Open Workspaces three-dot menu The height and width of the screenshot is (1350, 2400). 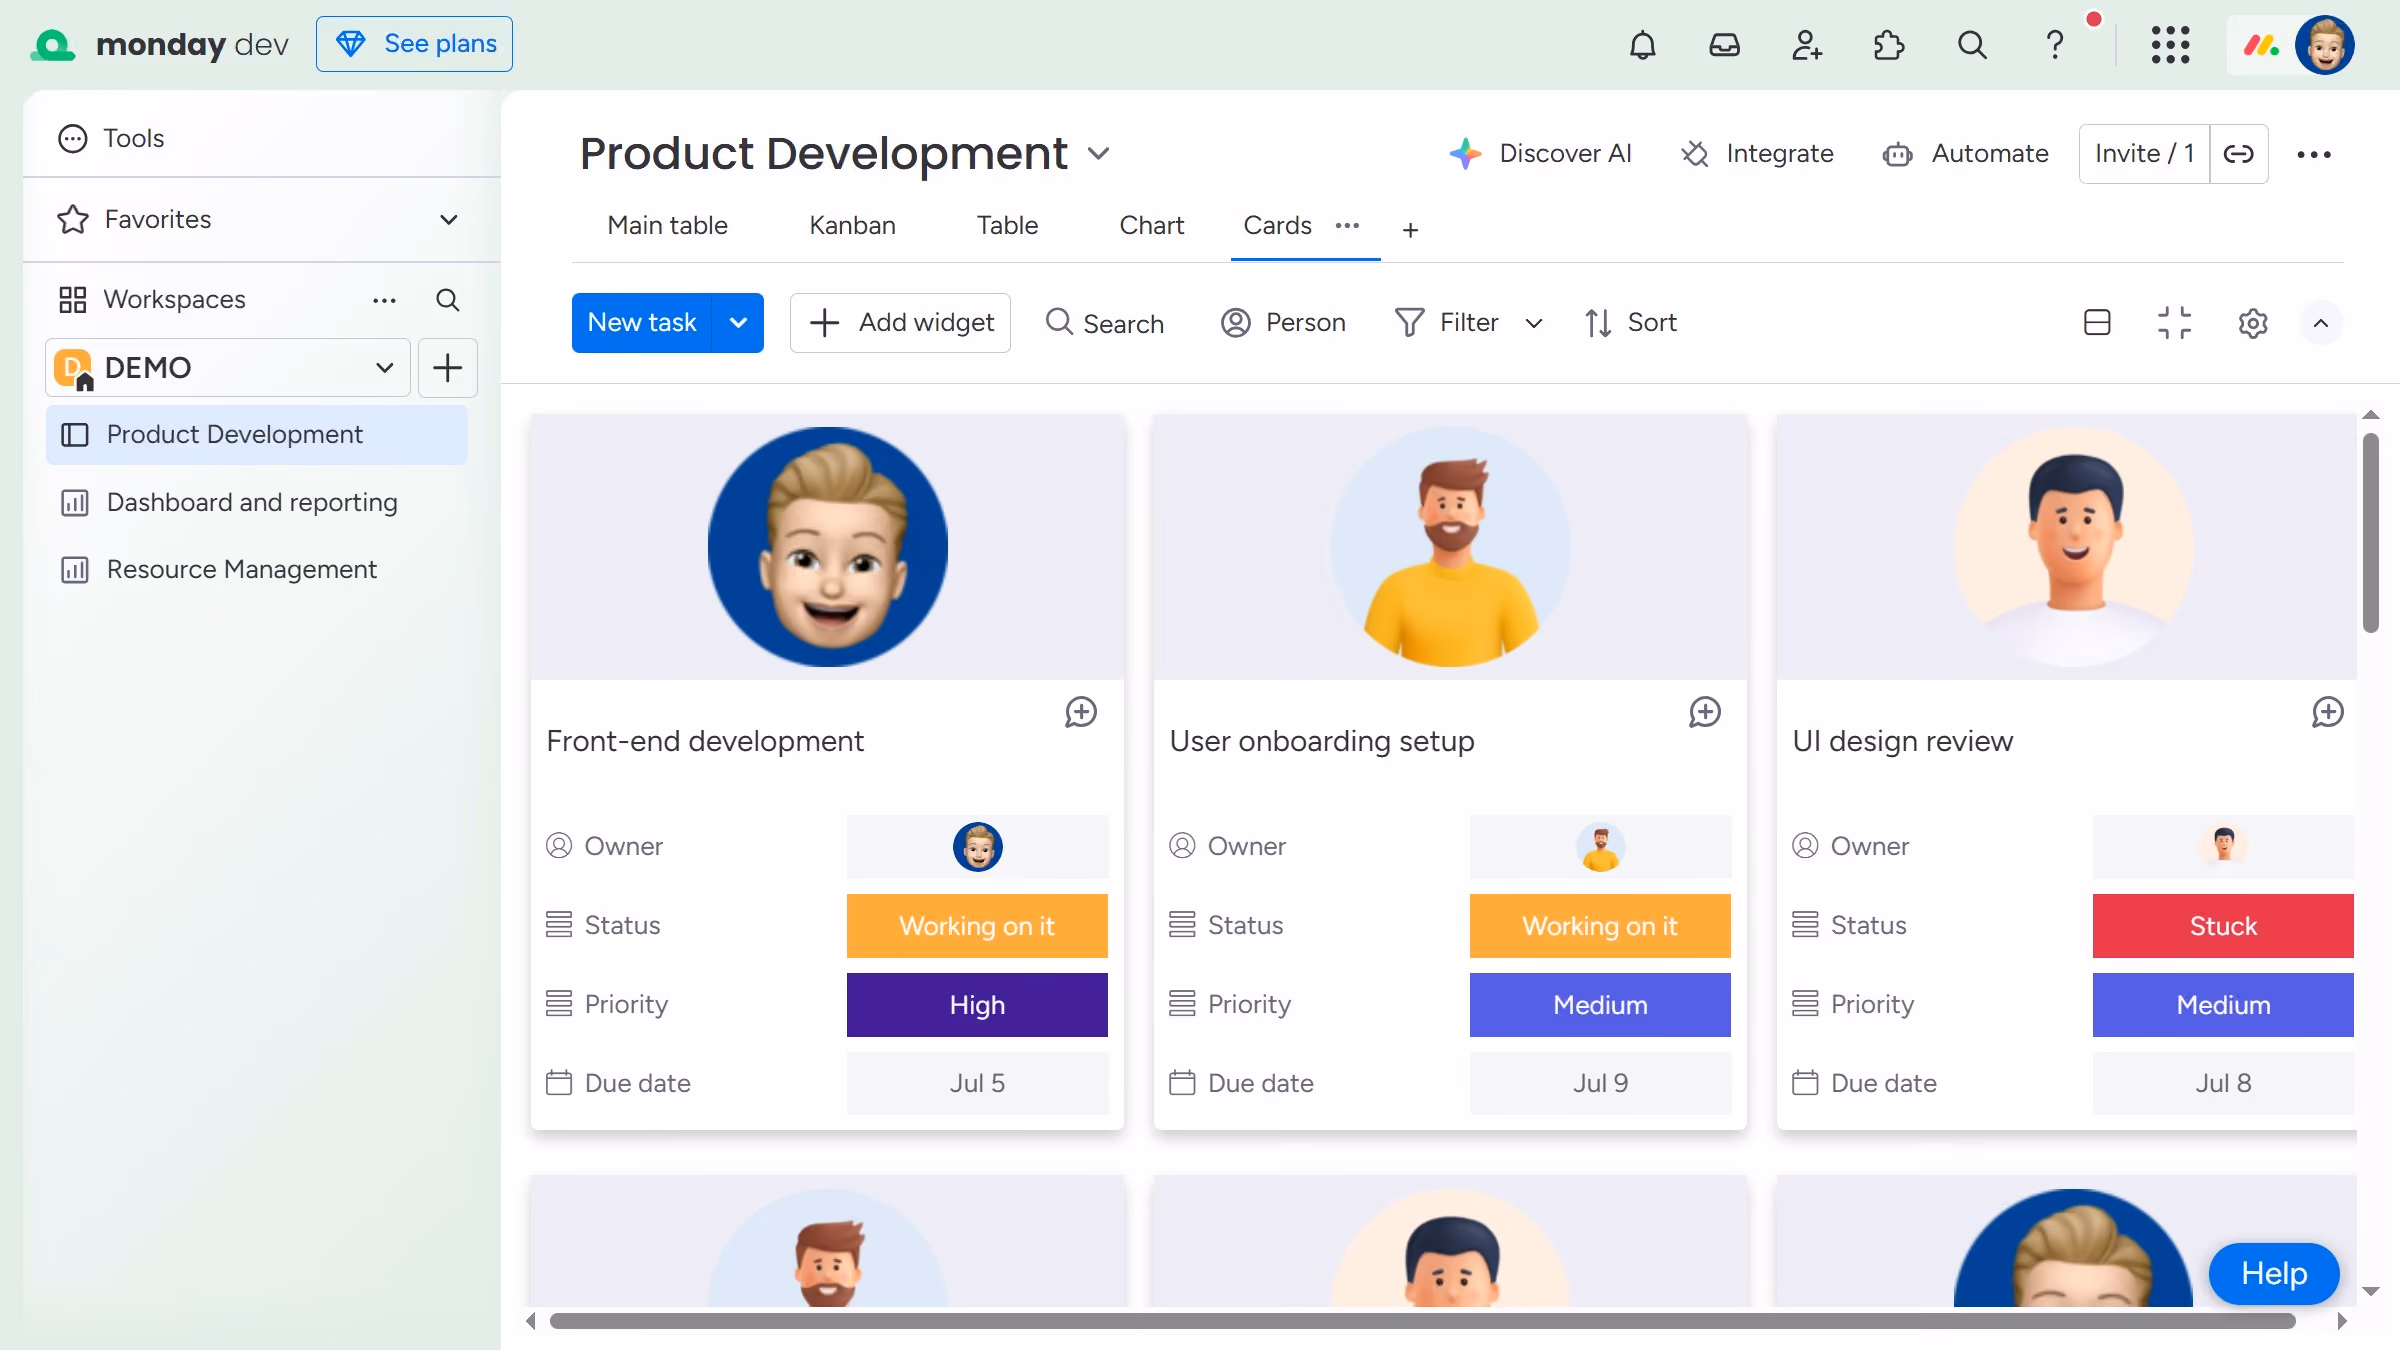[x=384, y=300]
